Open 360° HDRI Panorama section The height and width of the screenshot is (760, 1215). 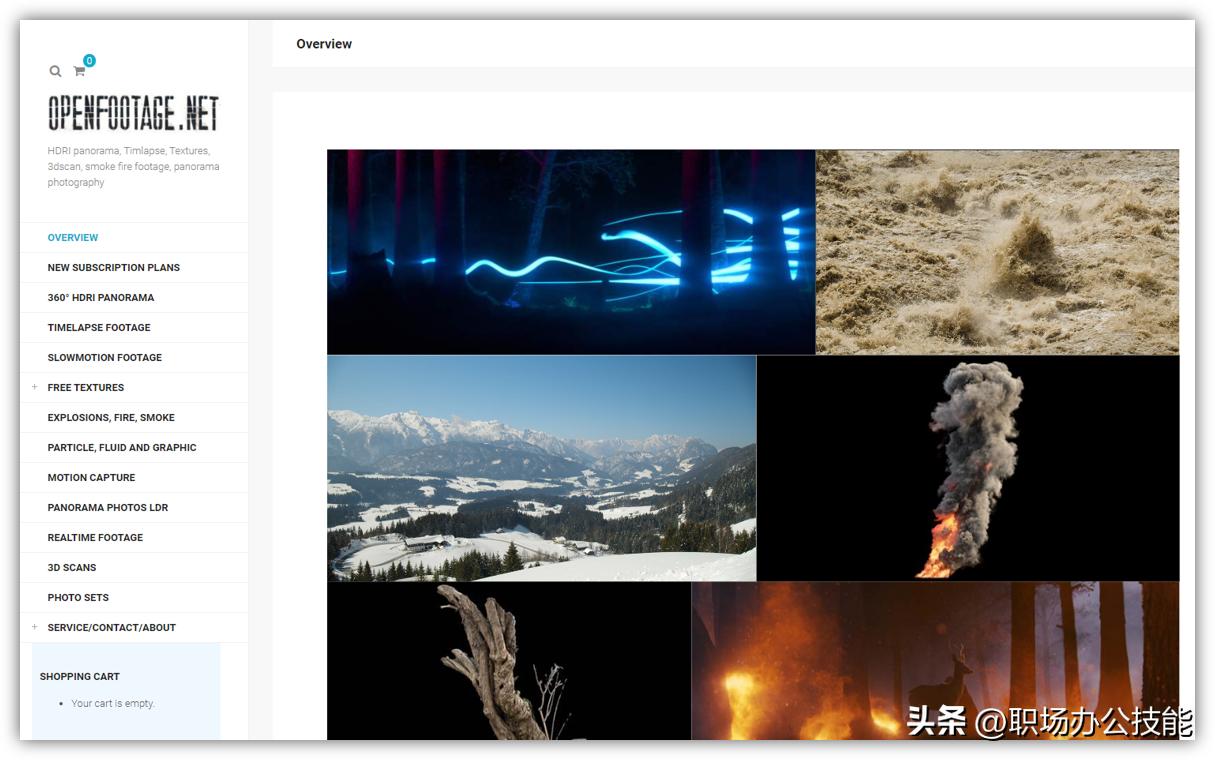pyautogui.click(x=101, y=298)
